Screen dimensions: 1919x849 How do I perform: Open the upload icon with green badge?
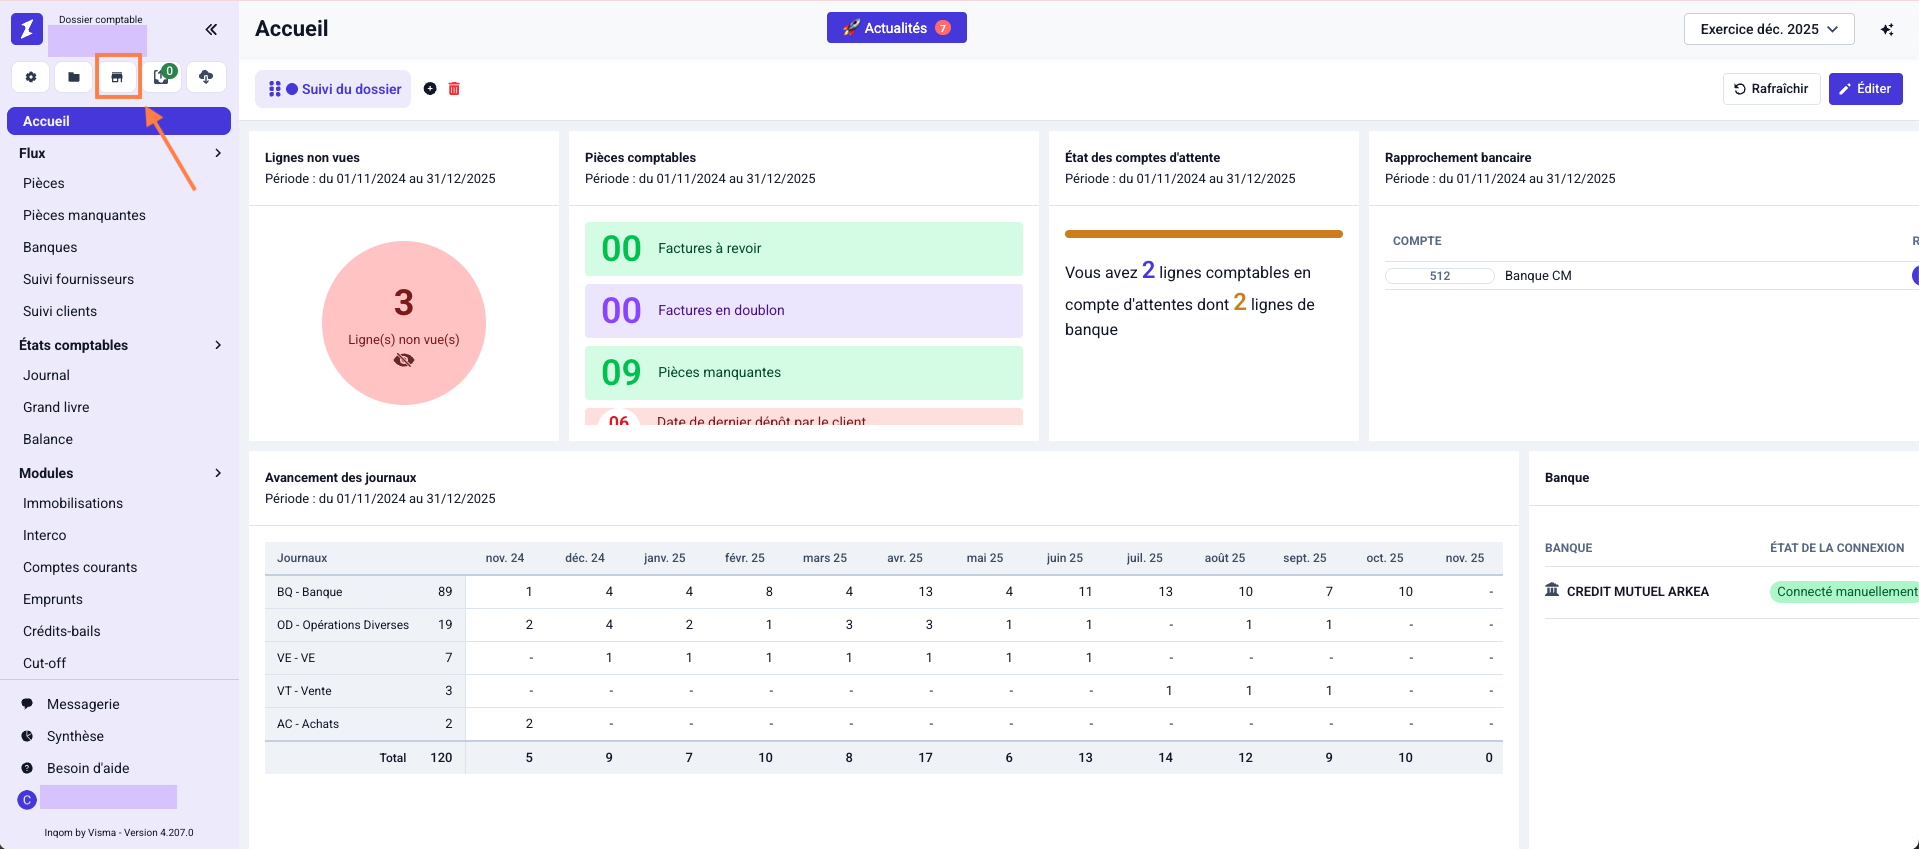pos(162,77)
